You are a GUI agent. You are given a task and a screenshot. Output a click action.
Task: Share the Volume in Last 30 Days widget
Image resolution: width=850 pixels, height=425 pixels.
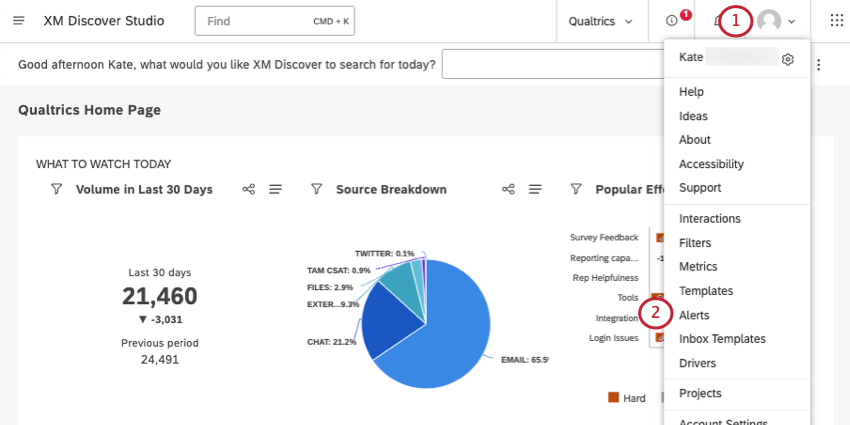249,189
